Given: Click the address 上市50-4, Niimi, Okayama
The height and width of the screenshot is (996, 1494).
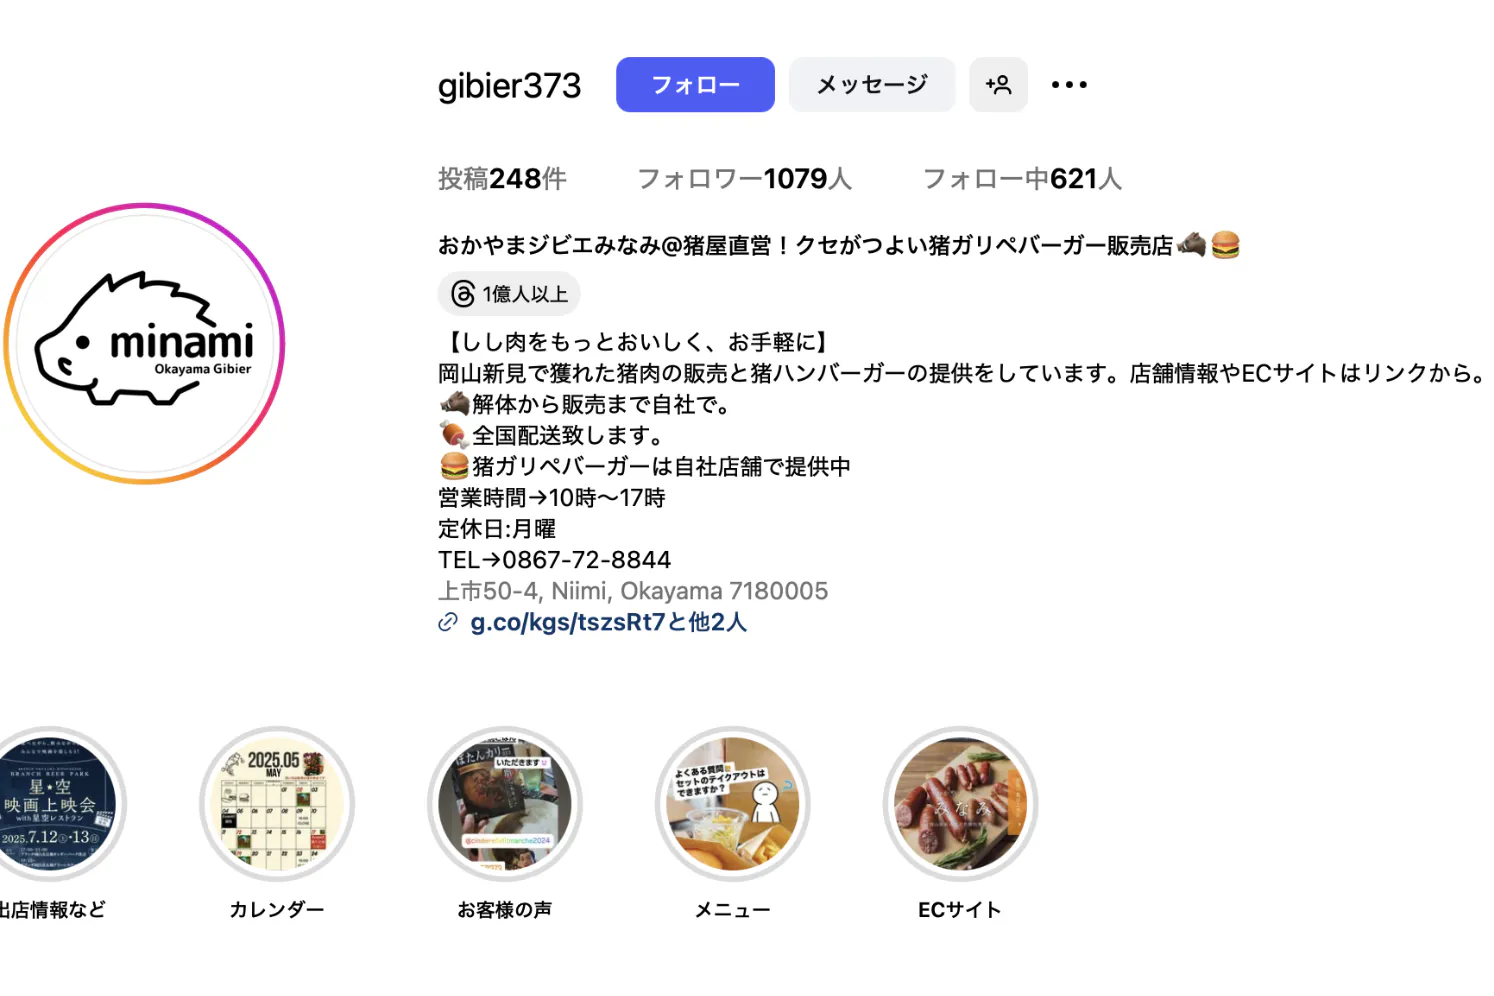Looking at the screenshot, I should coord(633,591).
